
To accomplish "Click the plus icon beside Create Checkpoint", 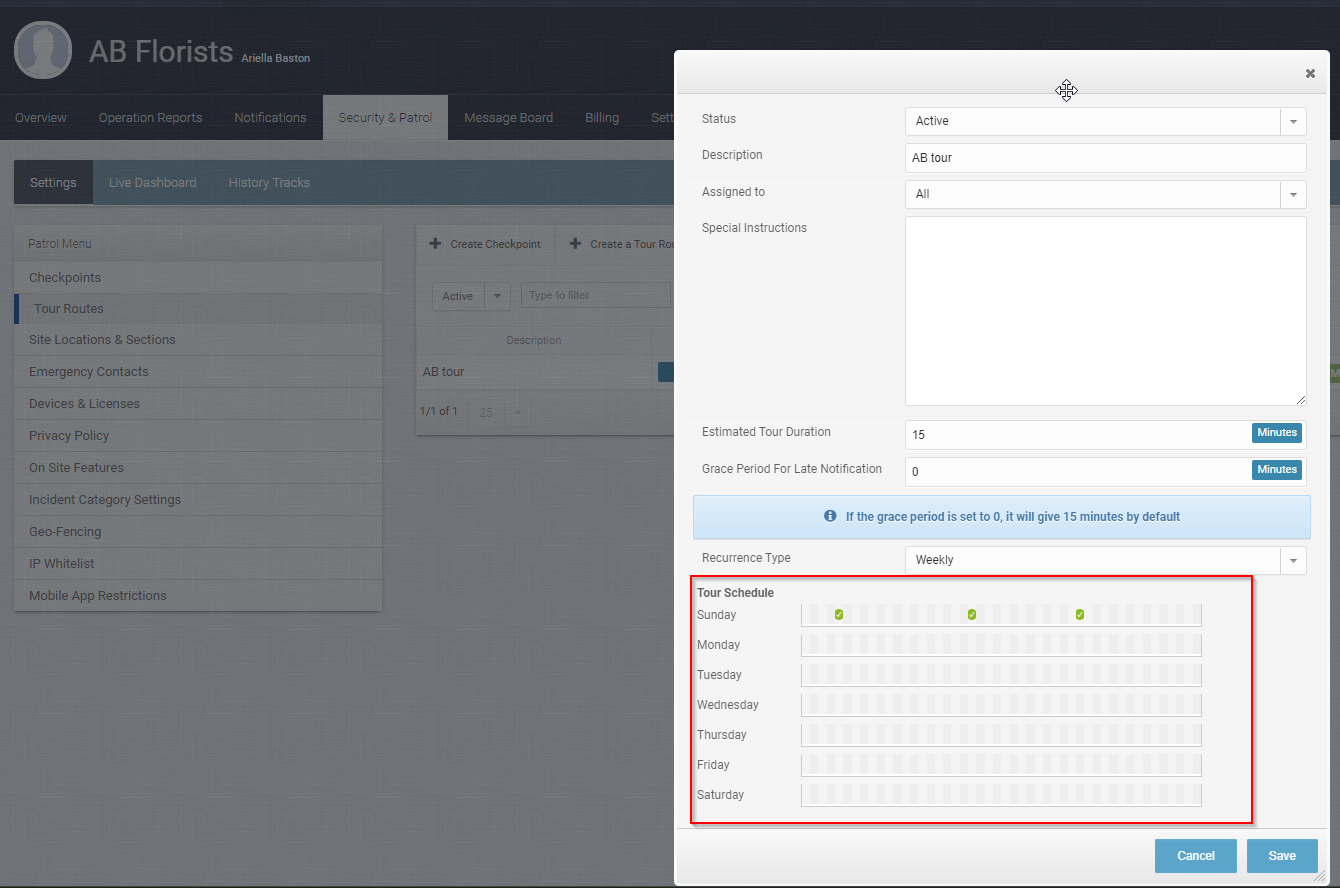I will pyautogui.click(x=434, y=244).
